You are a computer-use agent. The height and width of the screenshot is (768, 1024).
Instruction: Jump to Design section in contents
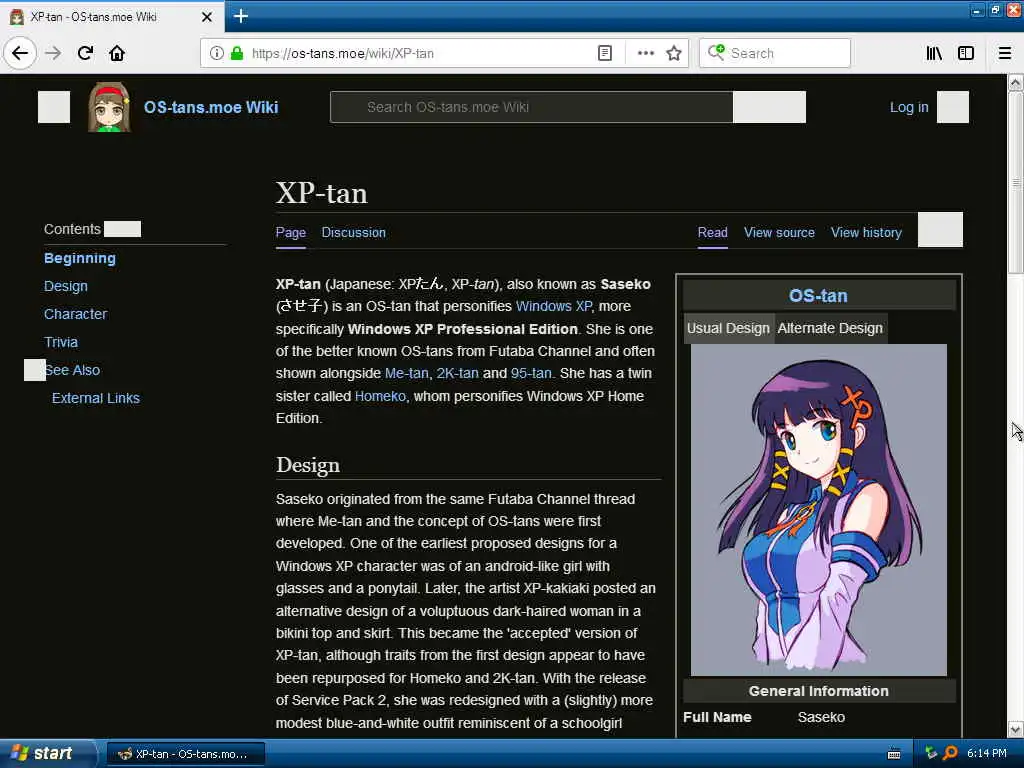(x=65, y=286)
